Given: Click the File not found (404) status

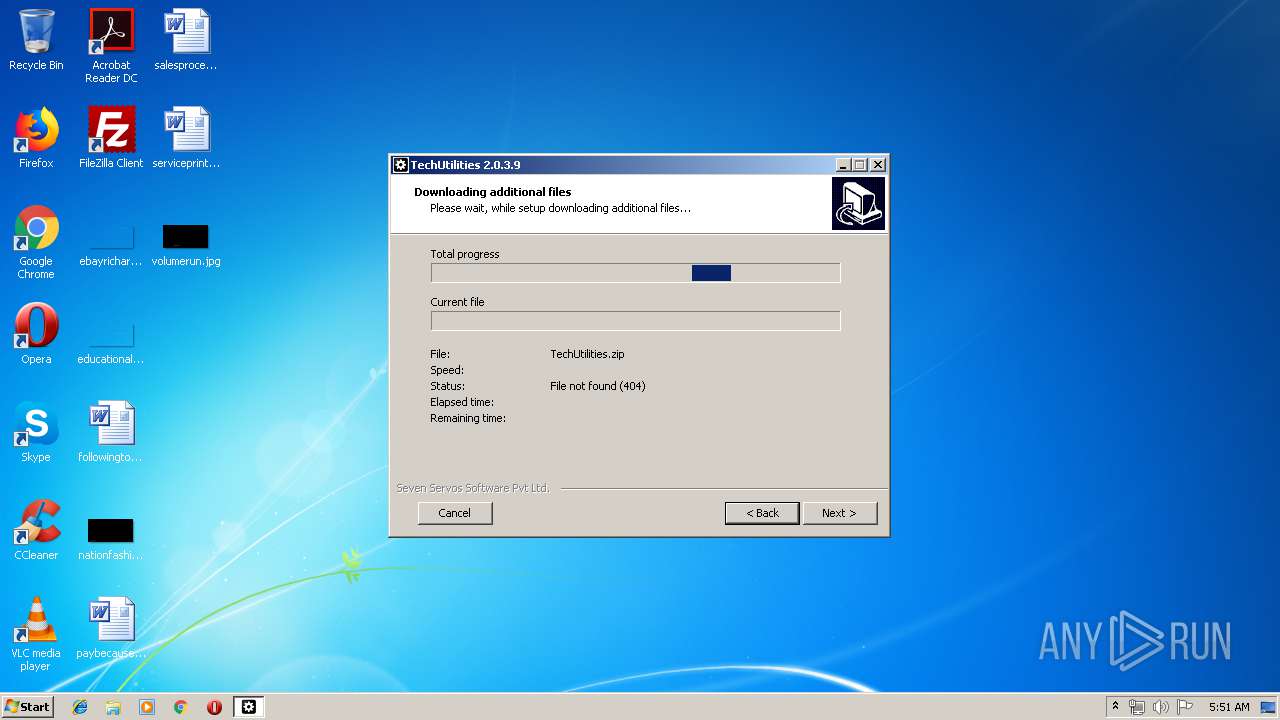Looking at the screenshot, I should [598, 386].
